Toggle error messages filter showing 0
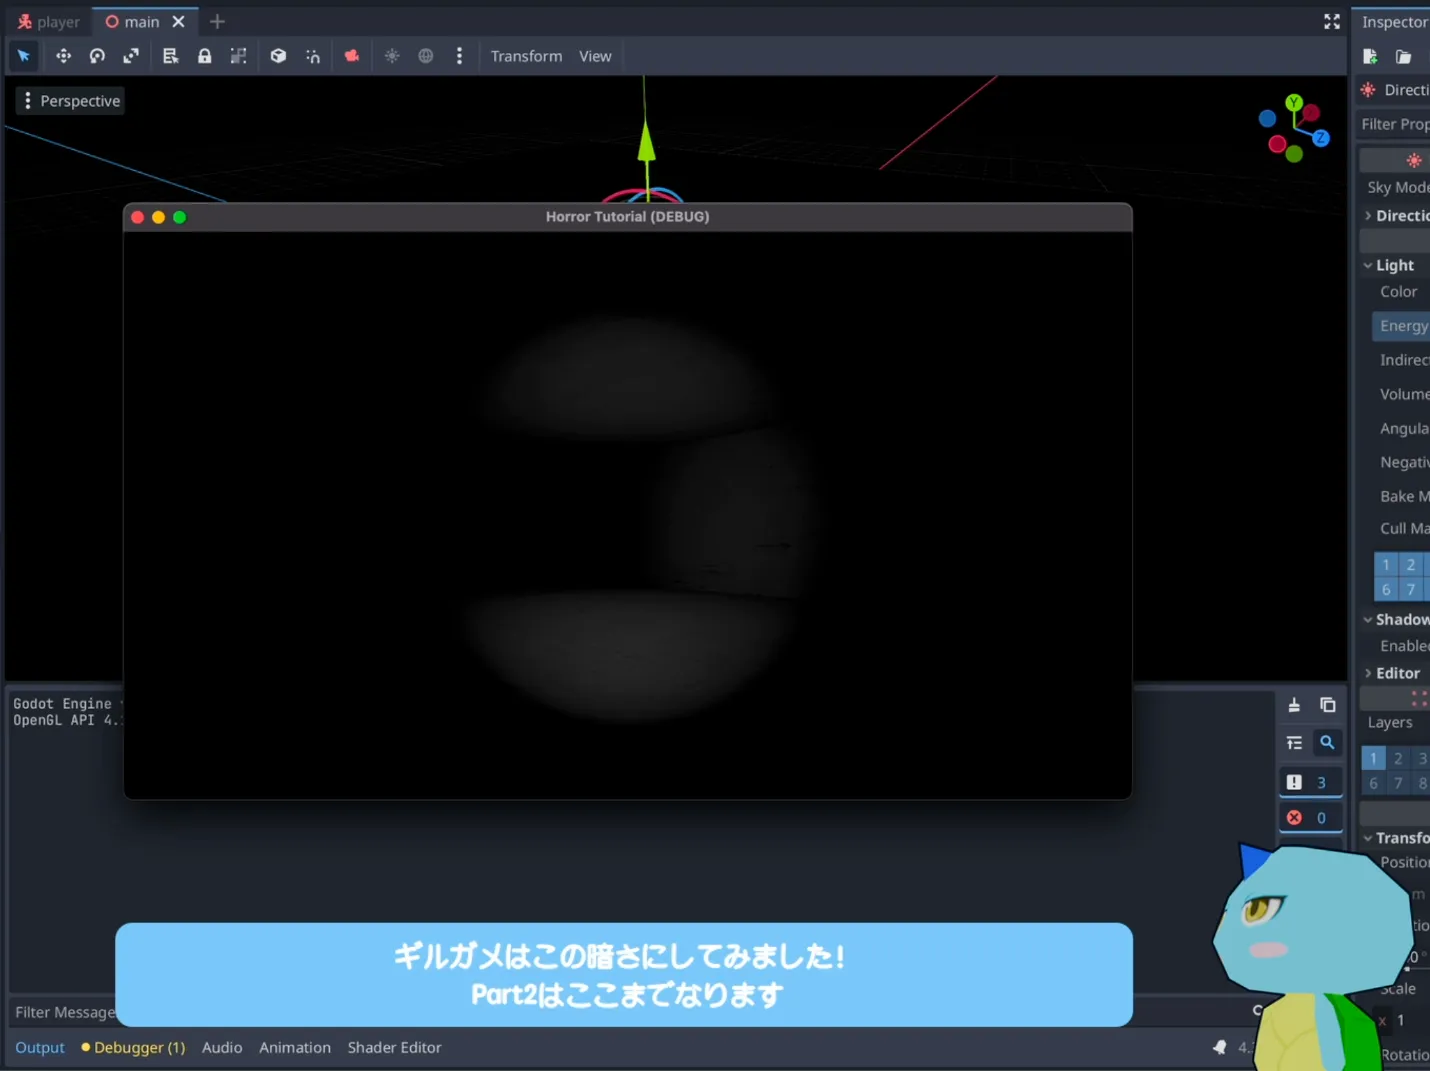This screenshot has width=1430, height=1071. click(1309, 817)
